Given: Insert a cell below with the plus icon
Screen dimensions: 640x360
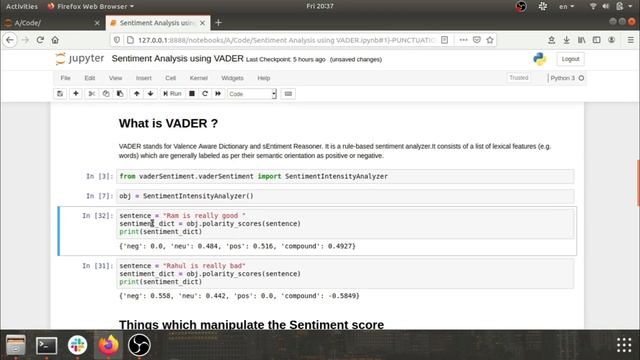Looking at the screenshot, I should tap(76, 93).
